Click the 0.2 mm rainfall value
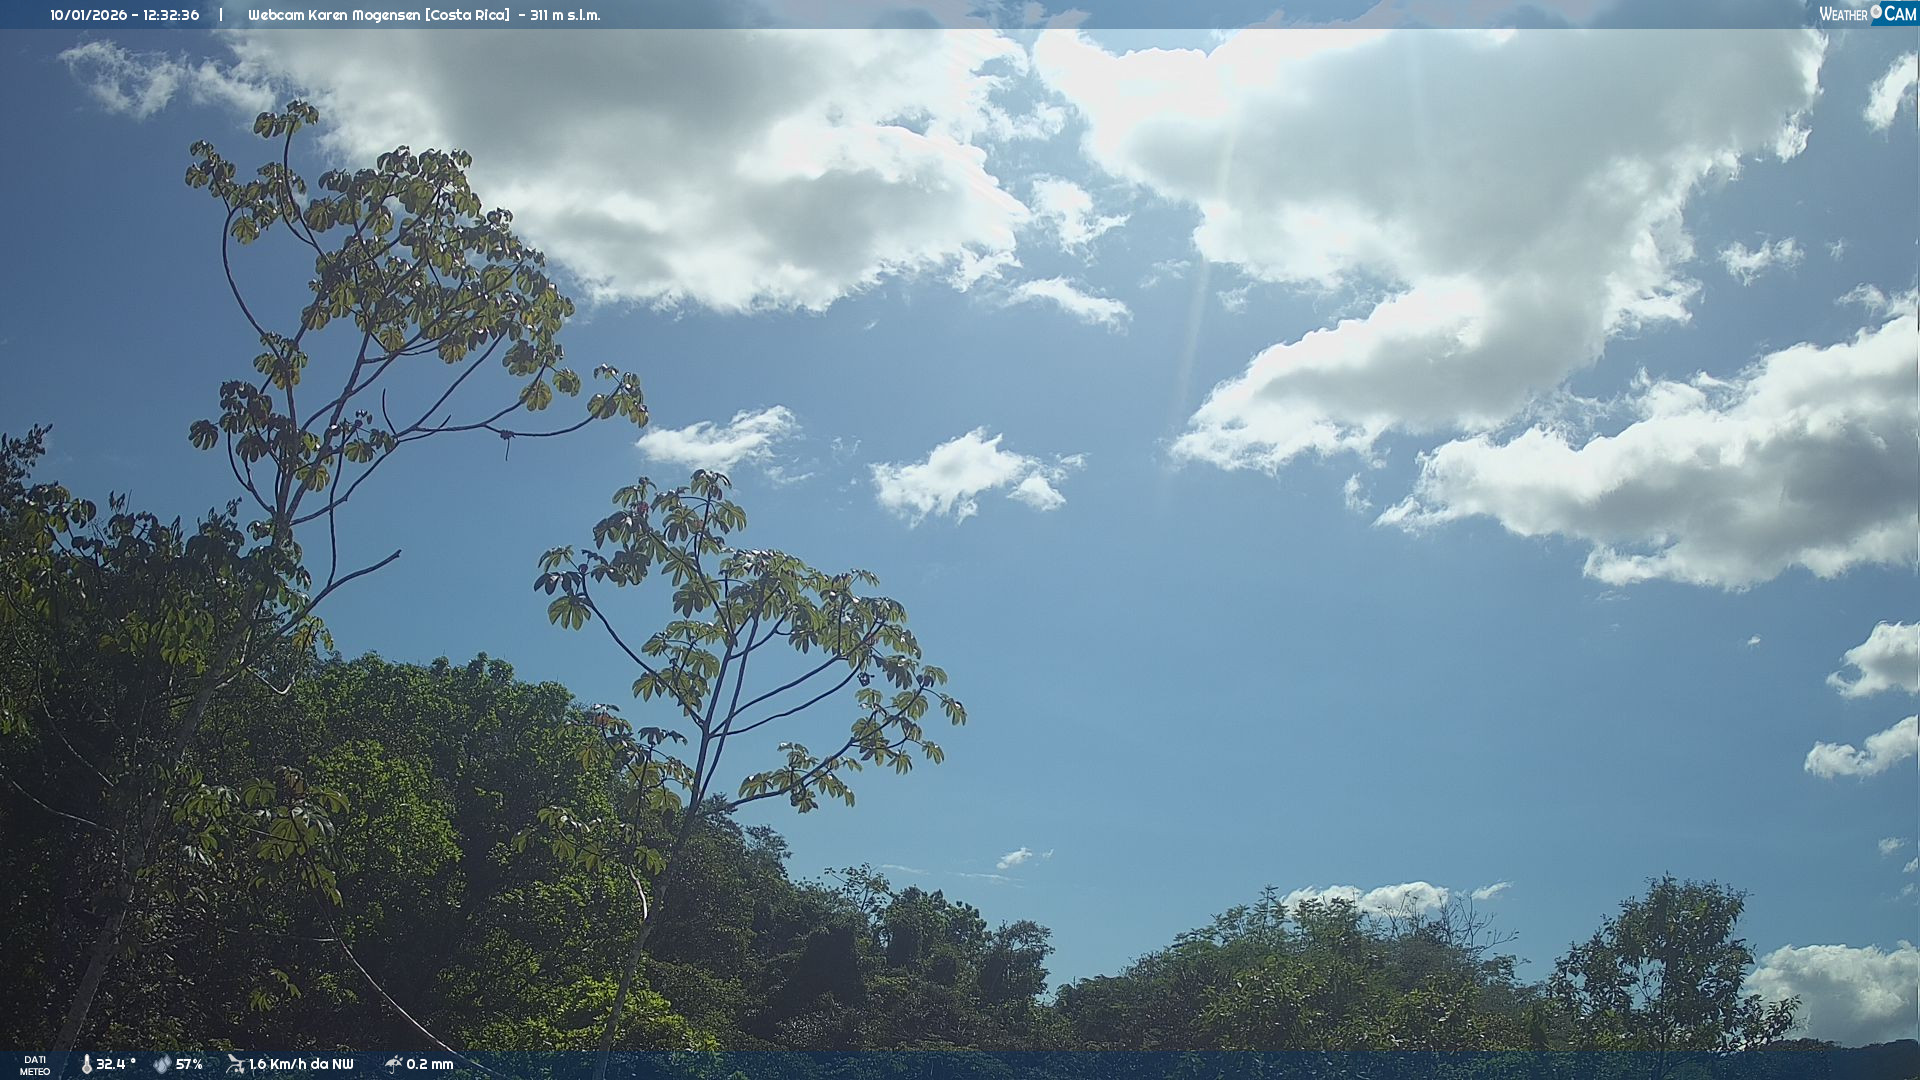Image resolution: width=1920 pixels, height=1080 pixels. point(430,1064)
